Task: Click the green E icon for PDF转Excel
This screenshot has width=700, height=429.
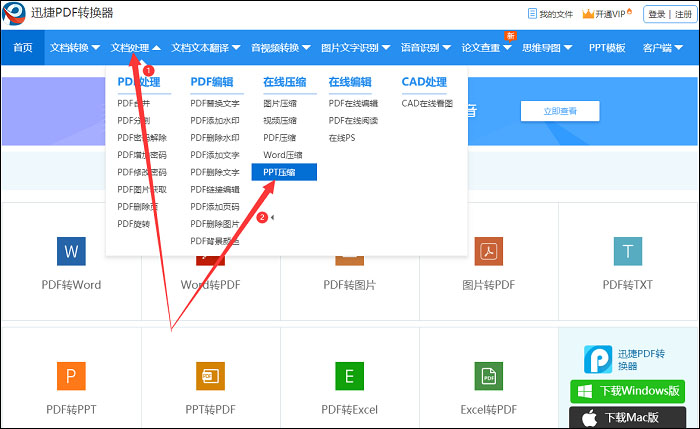Action: click(350, 376)
